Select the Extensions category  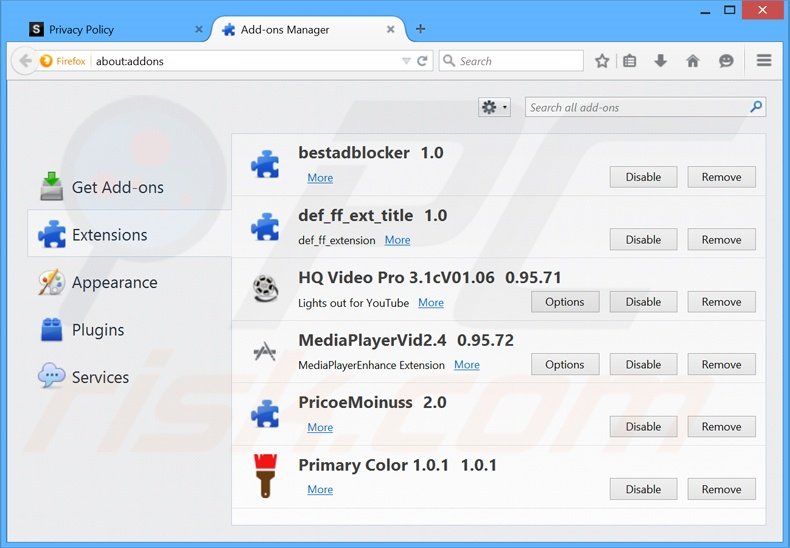pos(129,234)
